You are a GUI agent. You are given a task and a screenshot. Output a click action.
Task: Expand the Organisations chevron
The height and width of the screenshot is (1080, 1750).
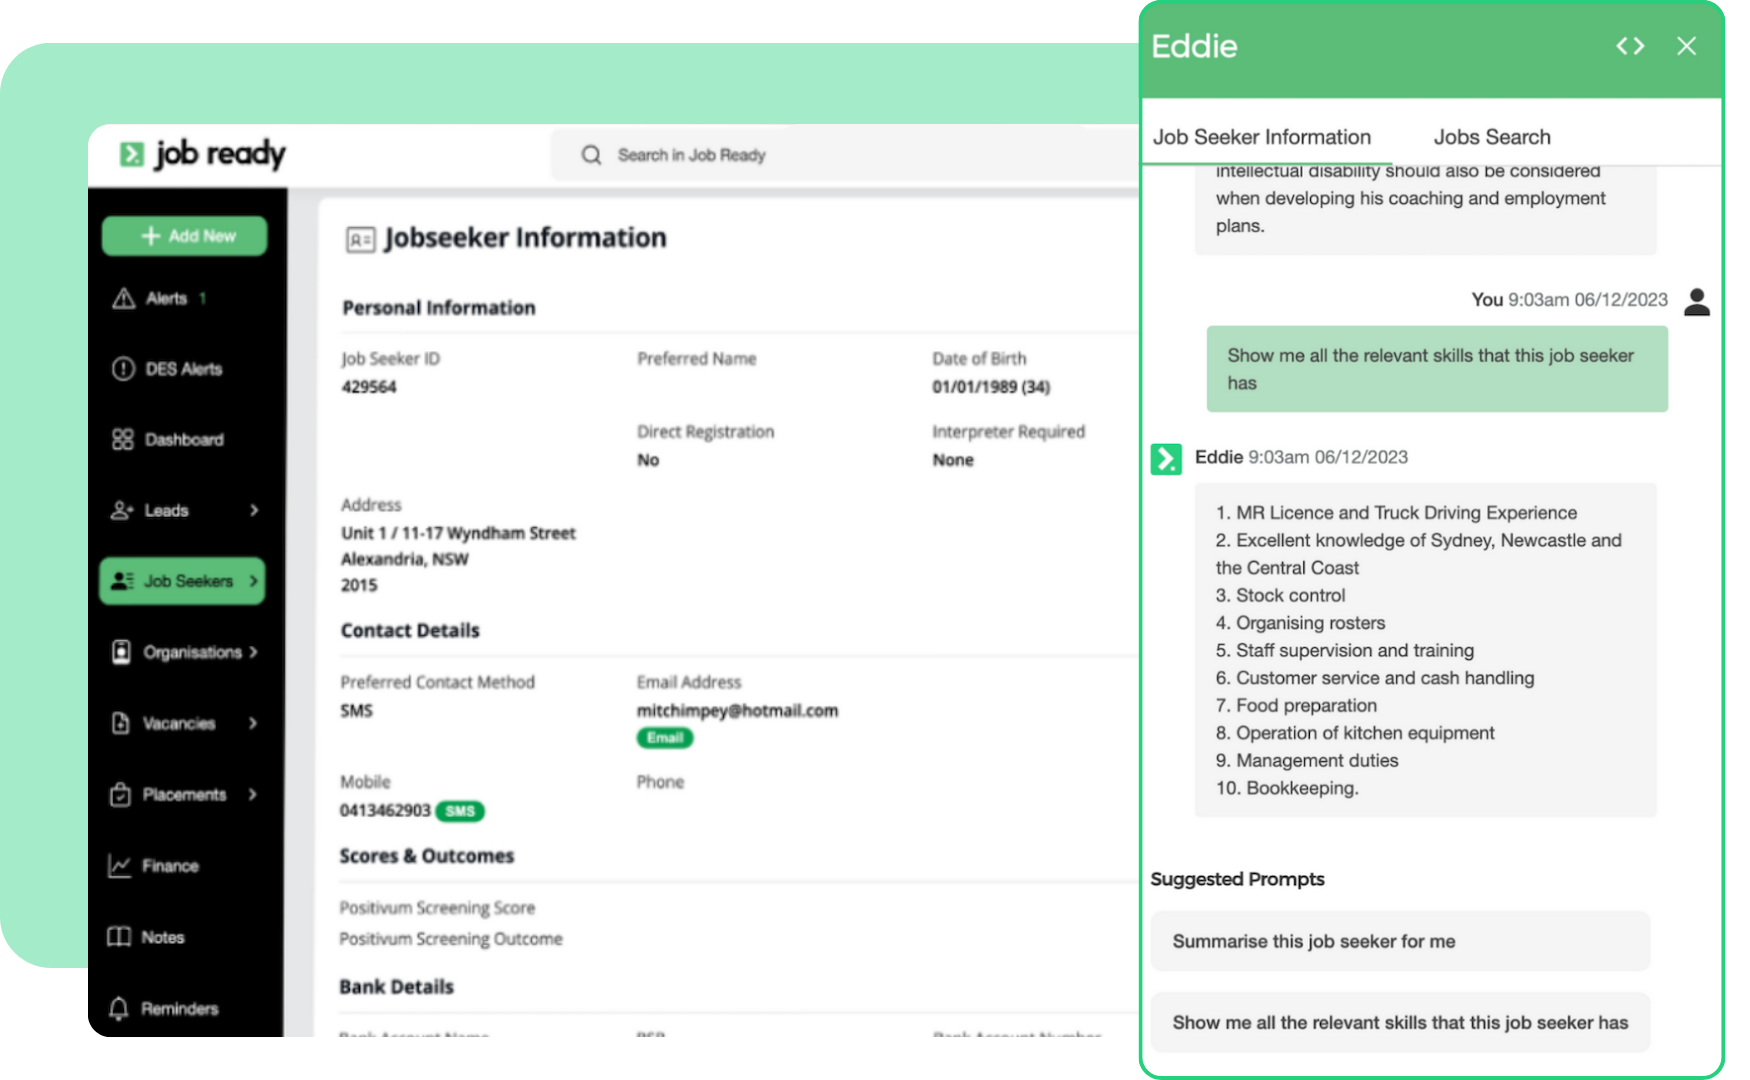253,652
